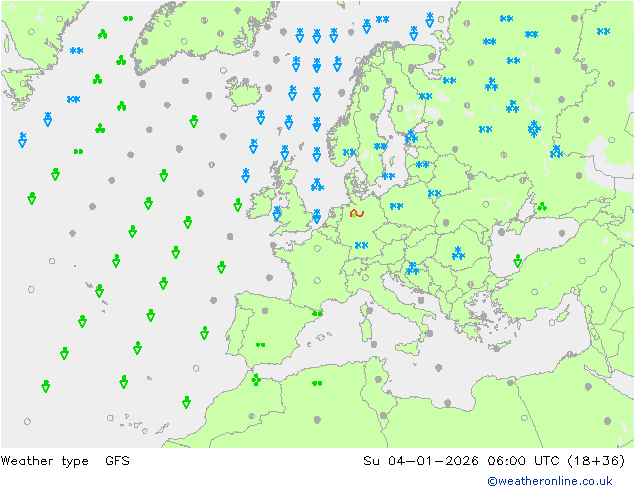
Task: Click the open circle over northern France
Action: [317, 248]
